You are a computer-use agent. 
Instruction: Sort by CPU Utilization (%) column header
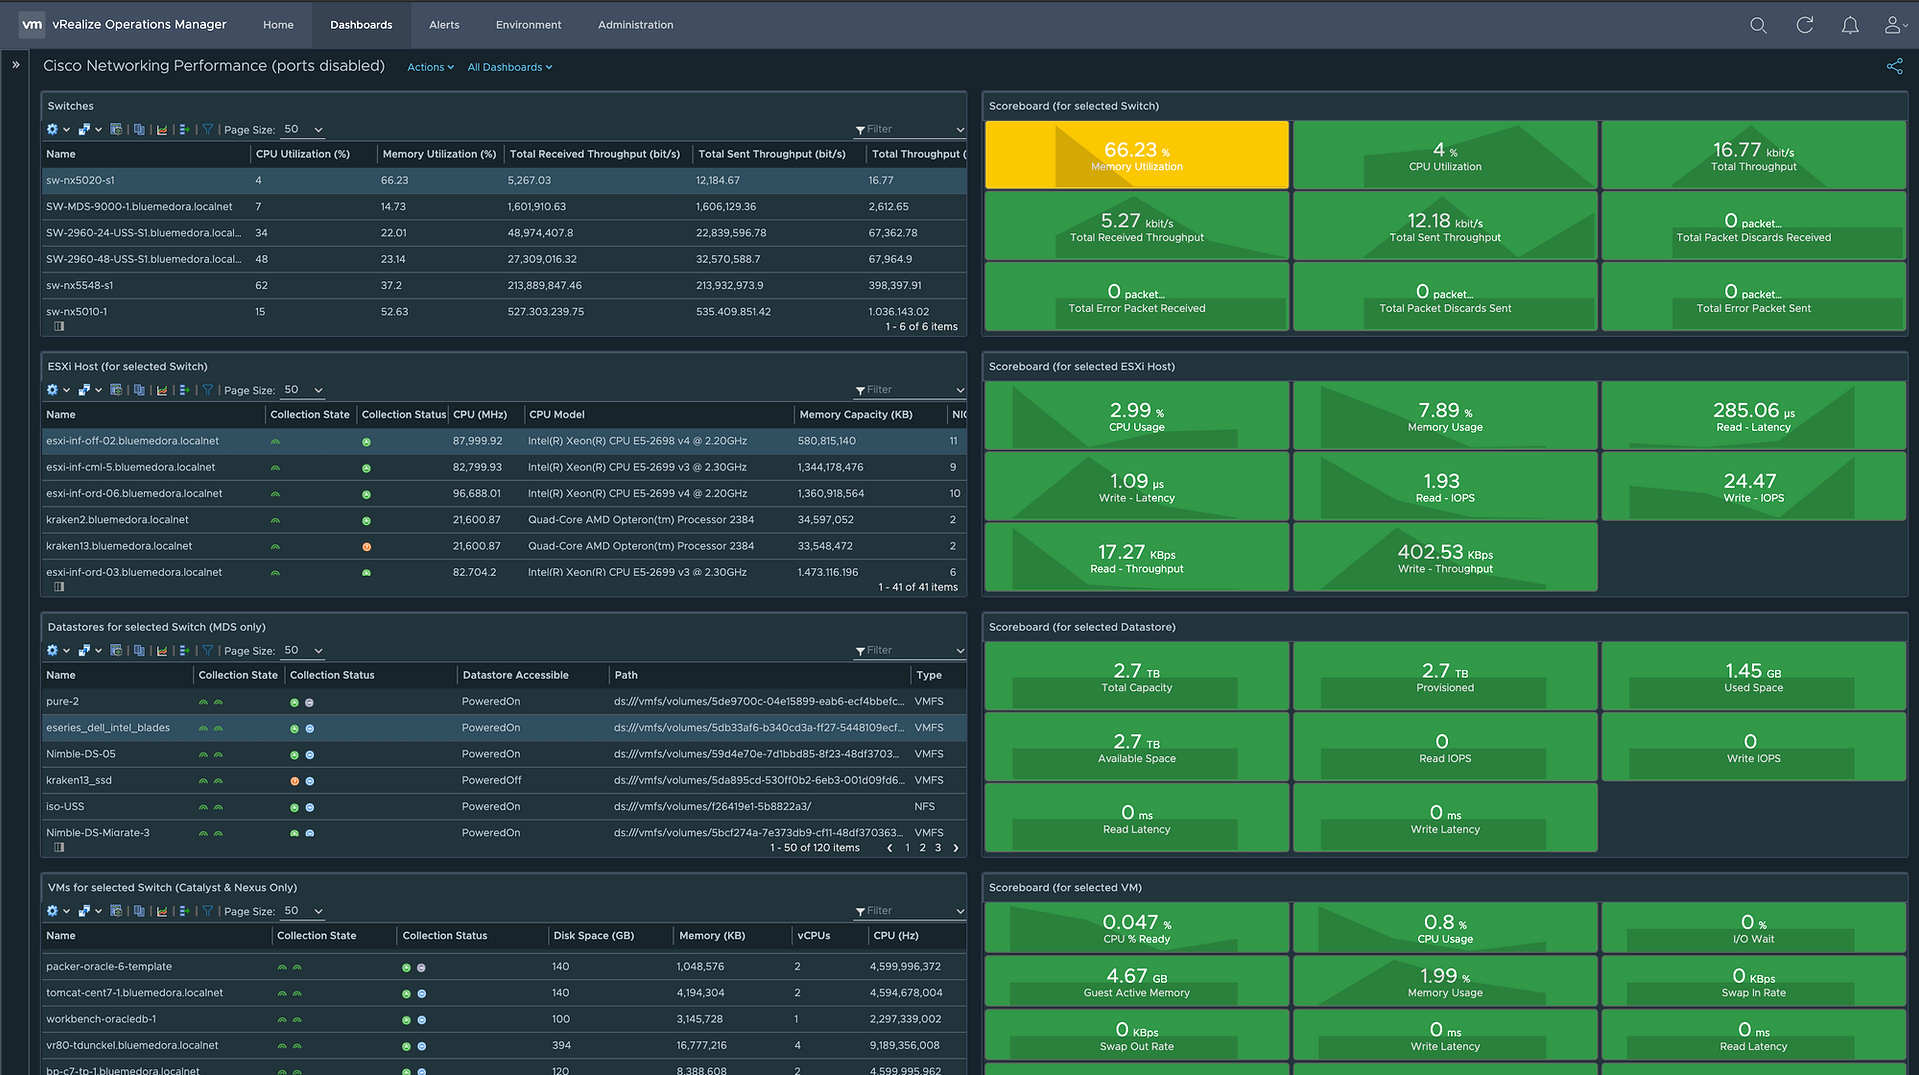click(x=303, y=154)
